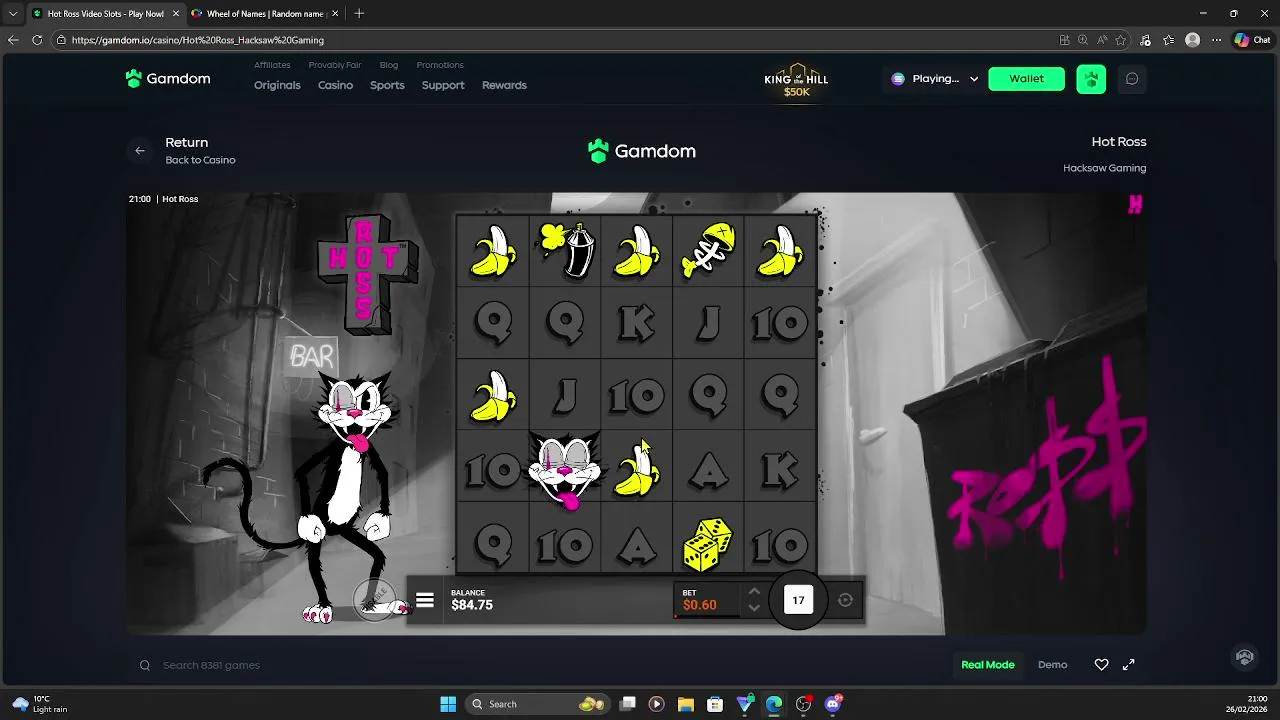Click the yellow dice symbol on reels
Image resolution: width=1280 pixels, height=720 pixels.
pos(708,545)
